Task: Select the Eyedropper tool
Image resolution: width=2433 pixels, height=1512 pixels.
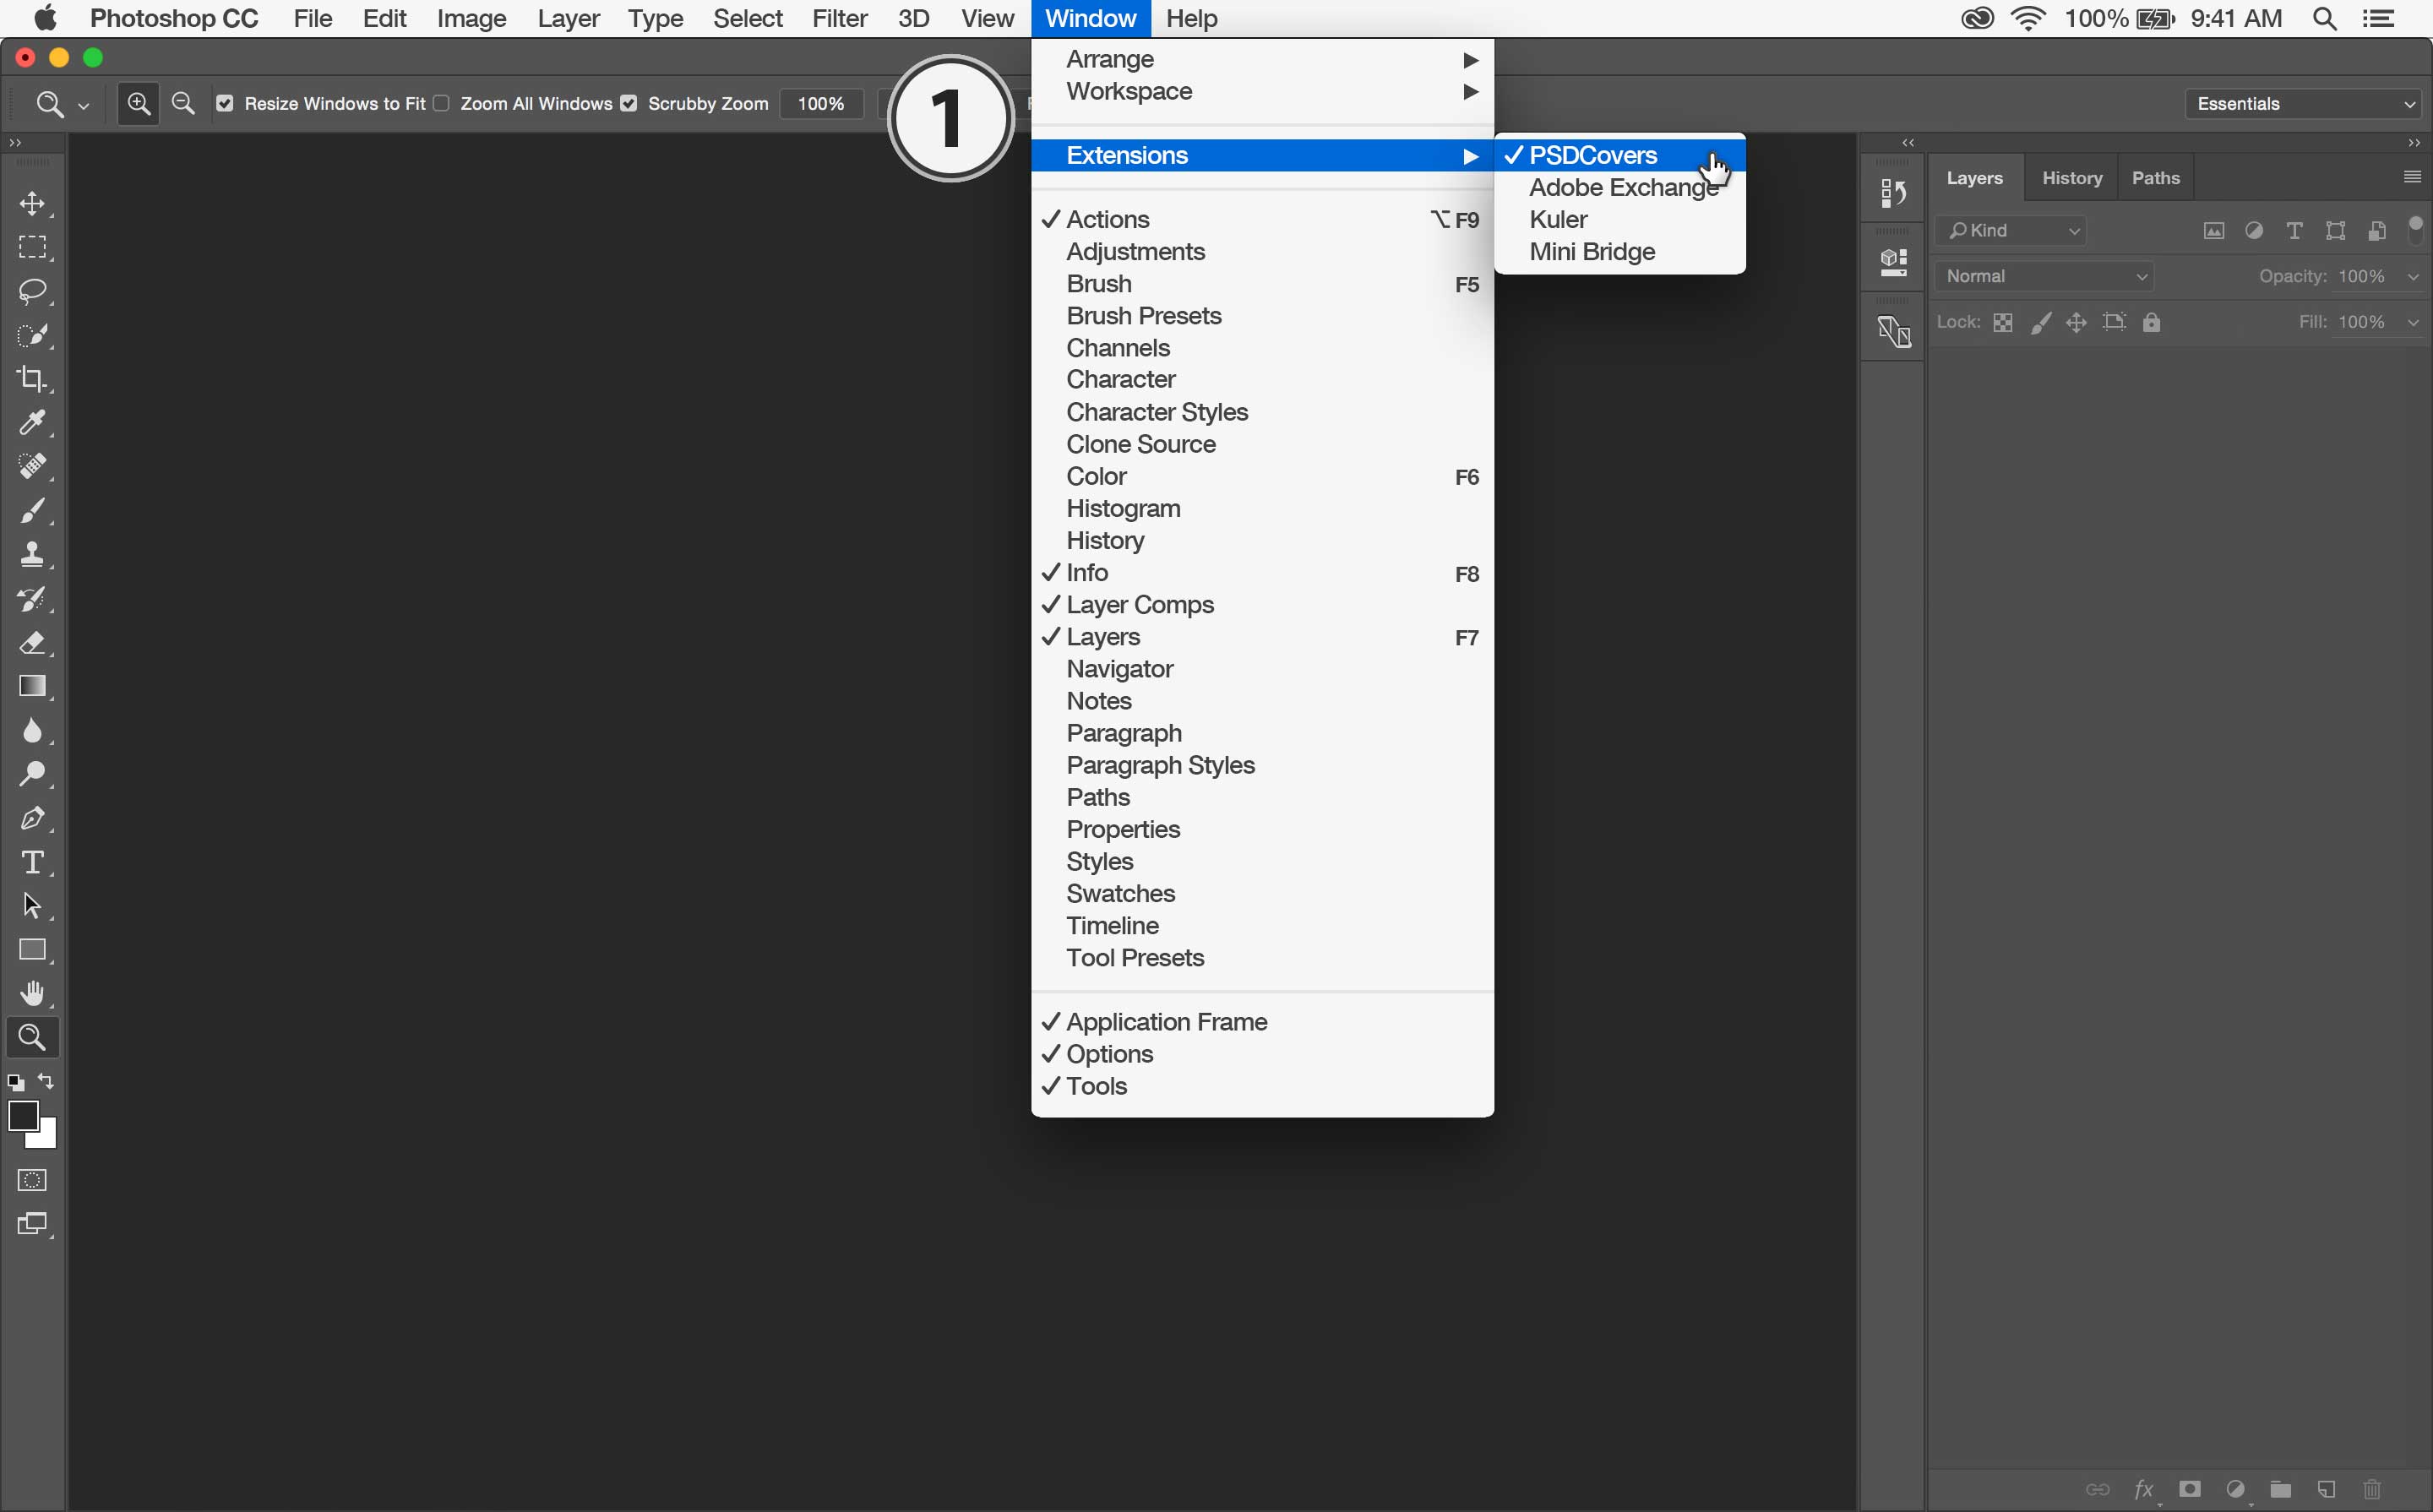Action: click(32, 423)
